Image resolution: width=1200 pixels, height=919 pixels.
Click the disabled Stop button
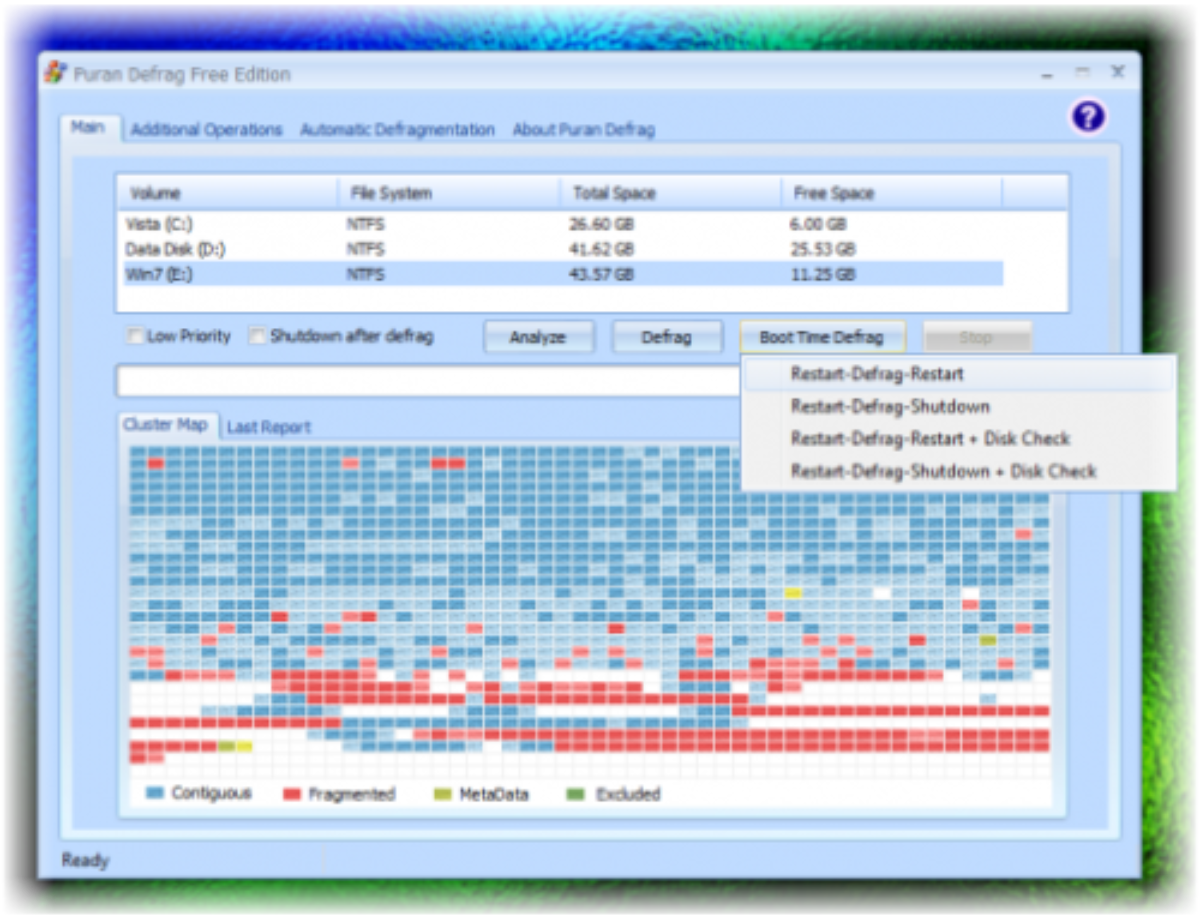[x=976, y=337]
